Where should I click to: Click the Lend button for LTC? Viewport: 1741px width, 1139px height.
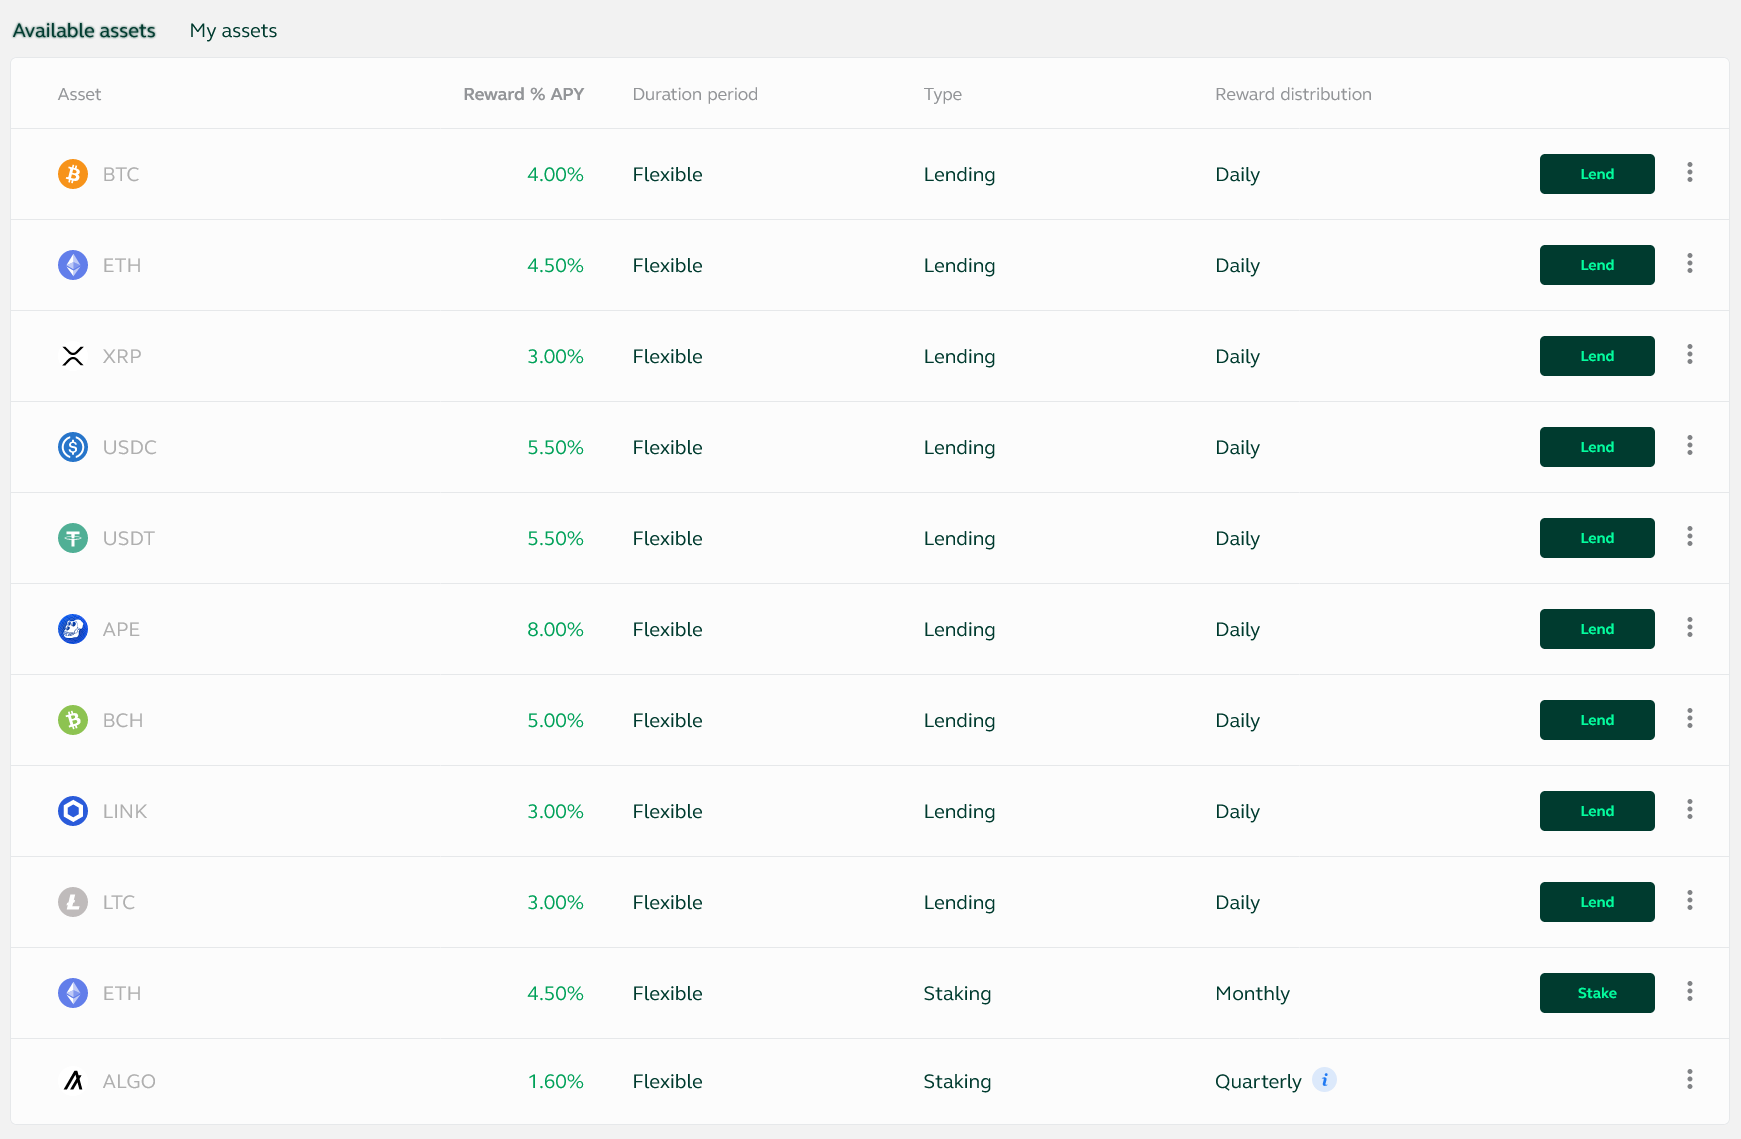(1597, 902)
